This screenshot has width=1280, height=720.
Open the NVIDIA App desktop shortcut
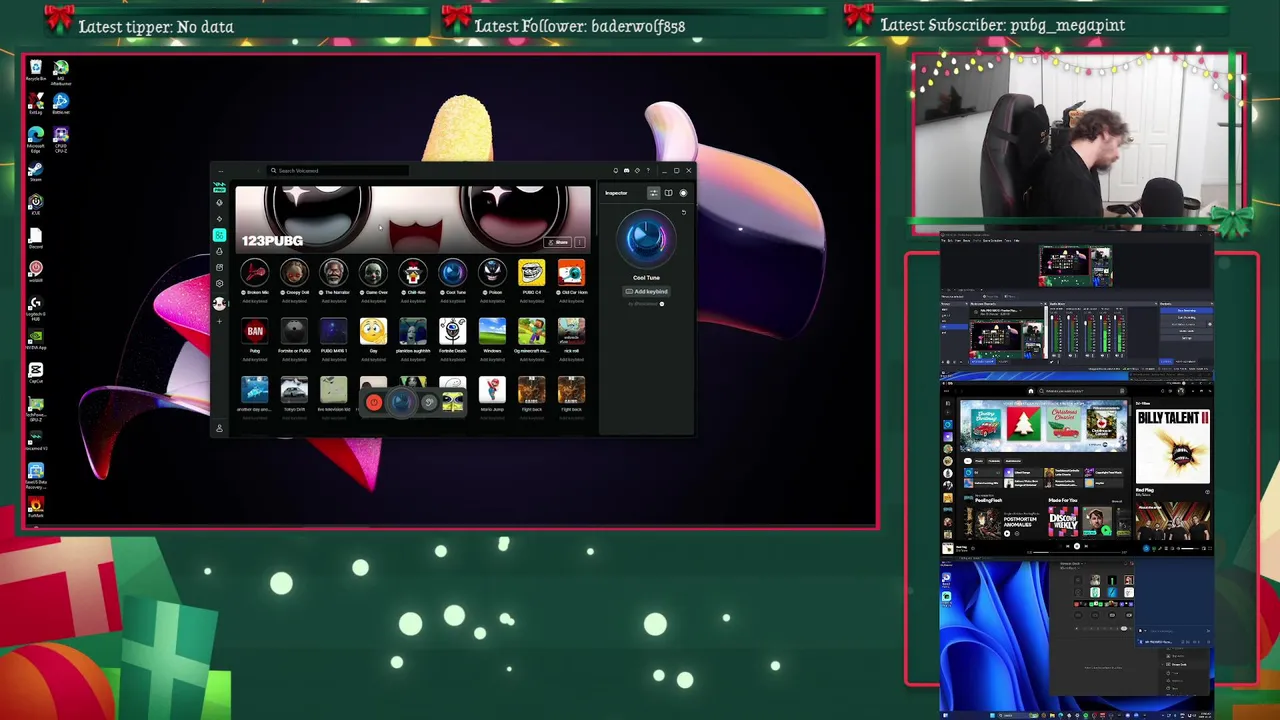(36, 339)
